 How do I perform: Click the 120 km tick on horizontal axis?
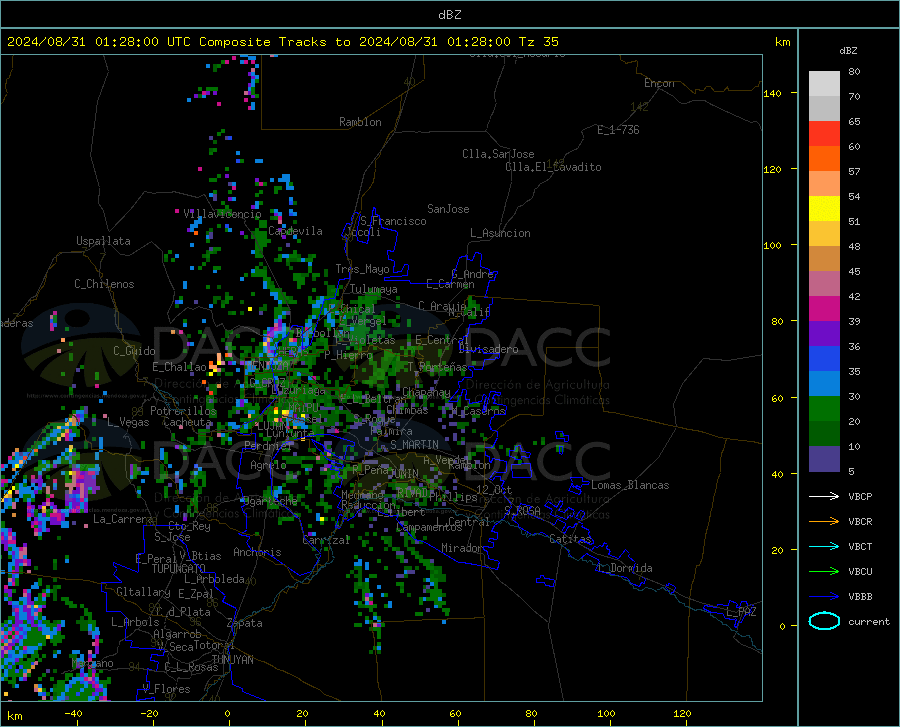[682, 713]
